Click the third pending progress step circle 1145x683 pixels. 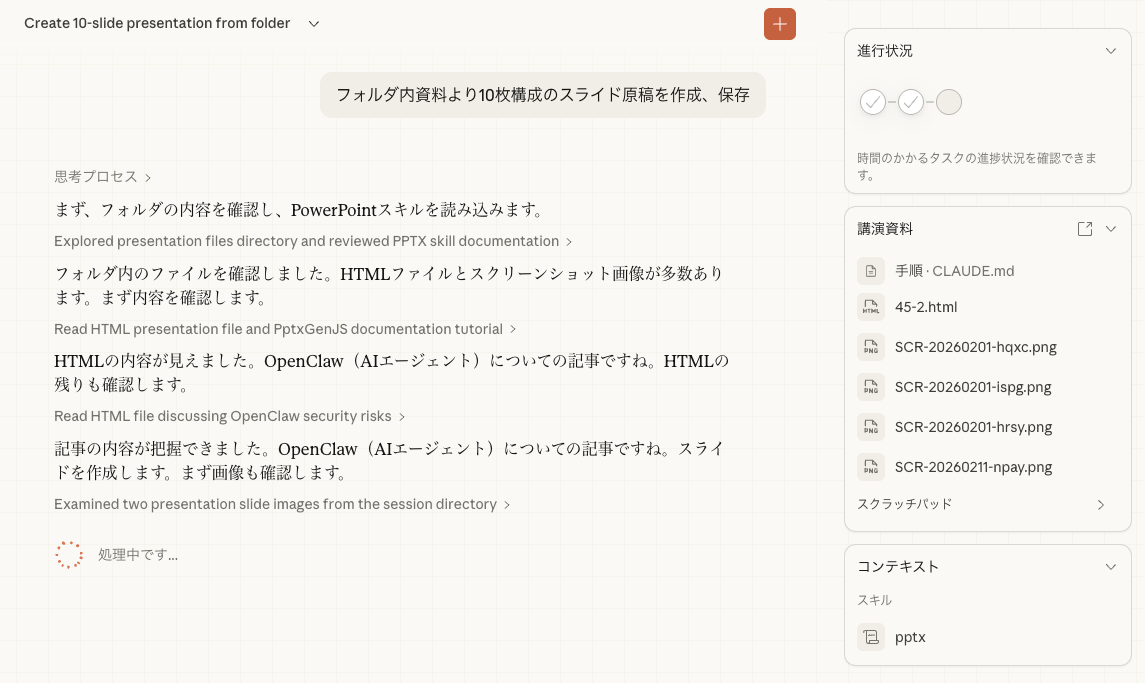pyautogui.click(x=948, y=102)
